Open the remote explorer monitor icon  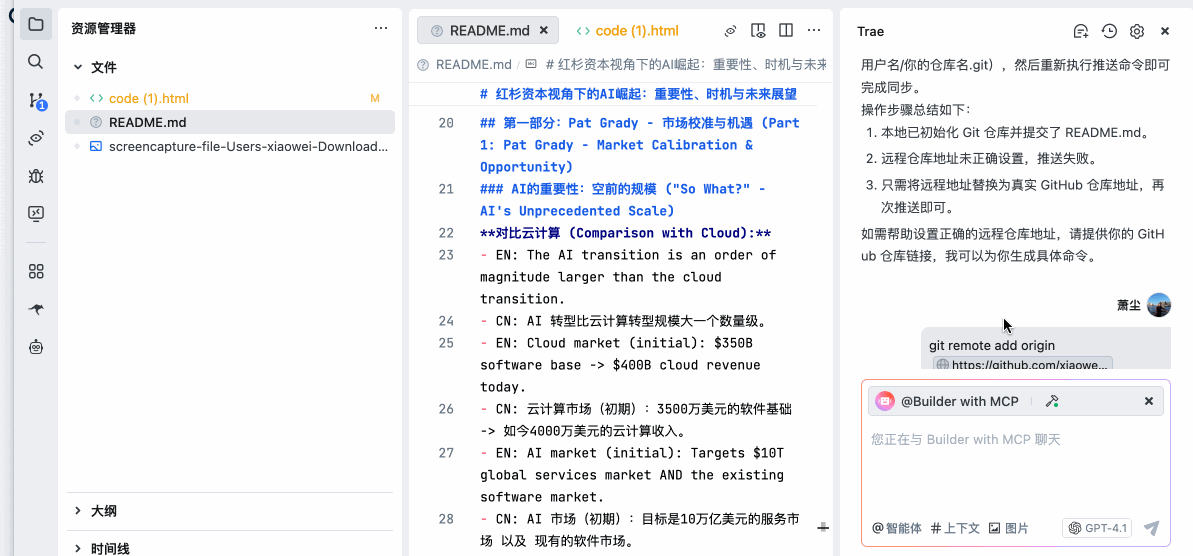(x=35, y=214)
